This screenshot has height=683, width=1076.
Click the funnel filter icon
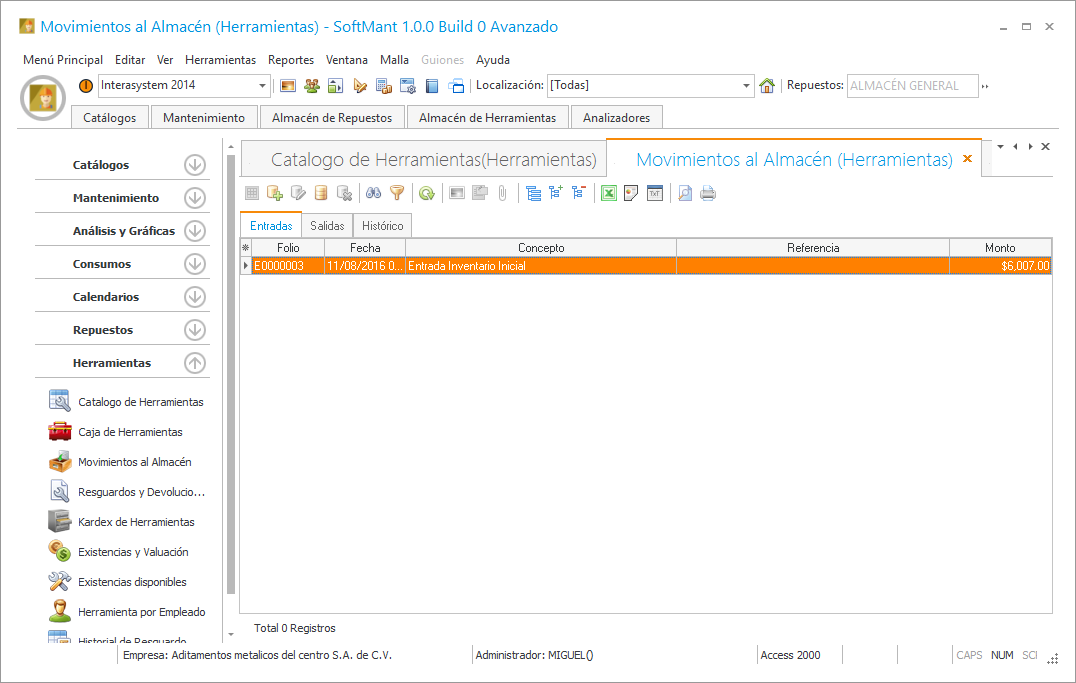[397, 194]
